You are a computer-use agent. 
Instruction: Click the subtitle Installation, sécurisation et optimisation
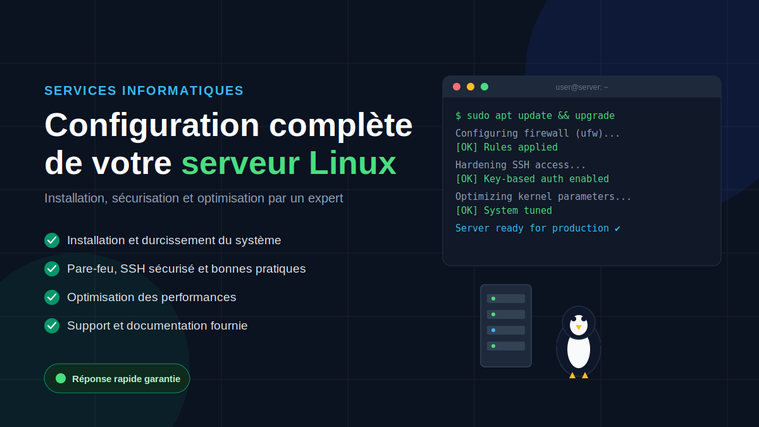194,198
